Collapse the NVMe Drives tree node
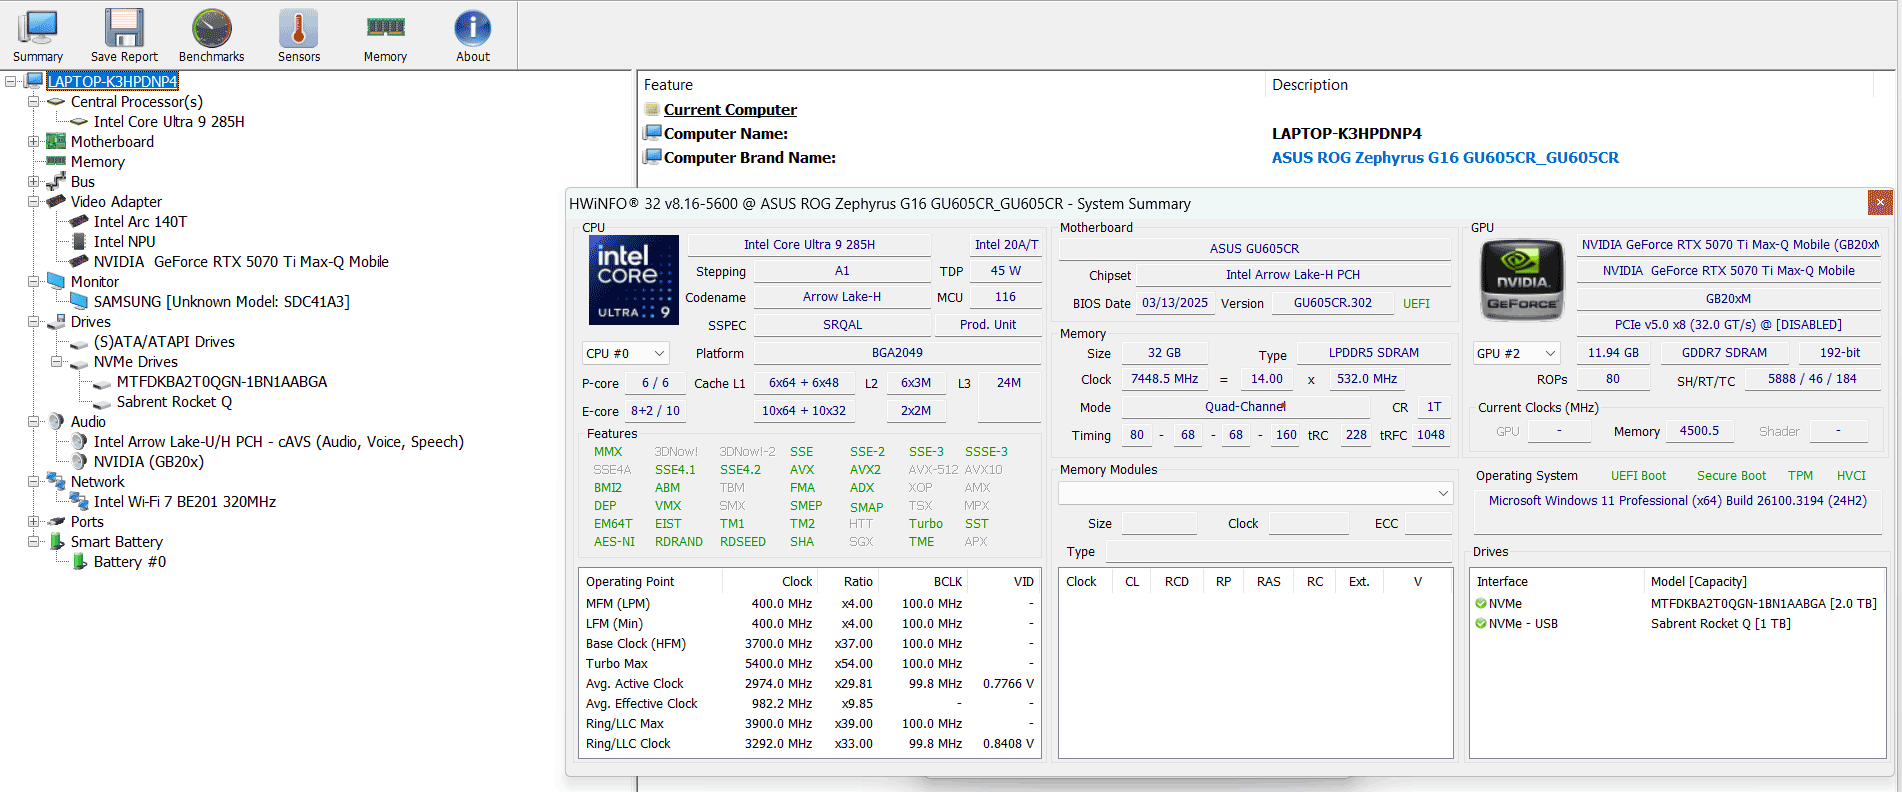This screenshot has width=1902, height=792. click(x=56, y=361)
